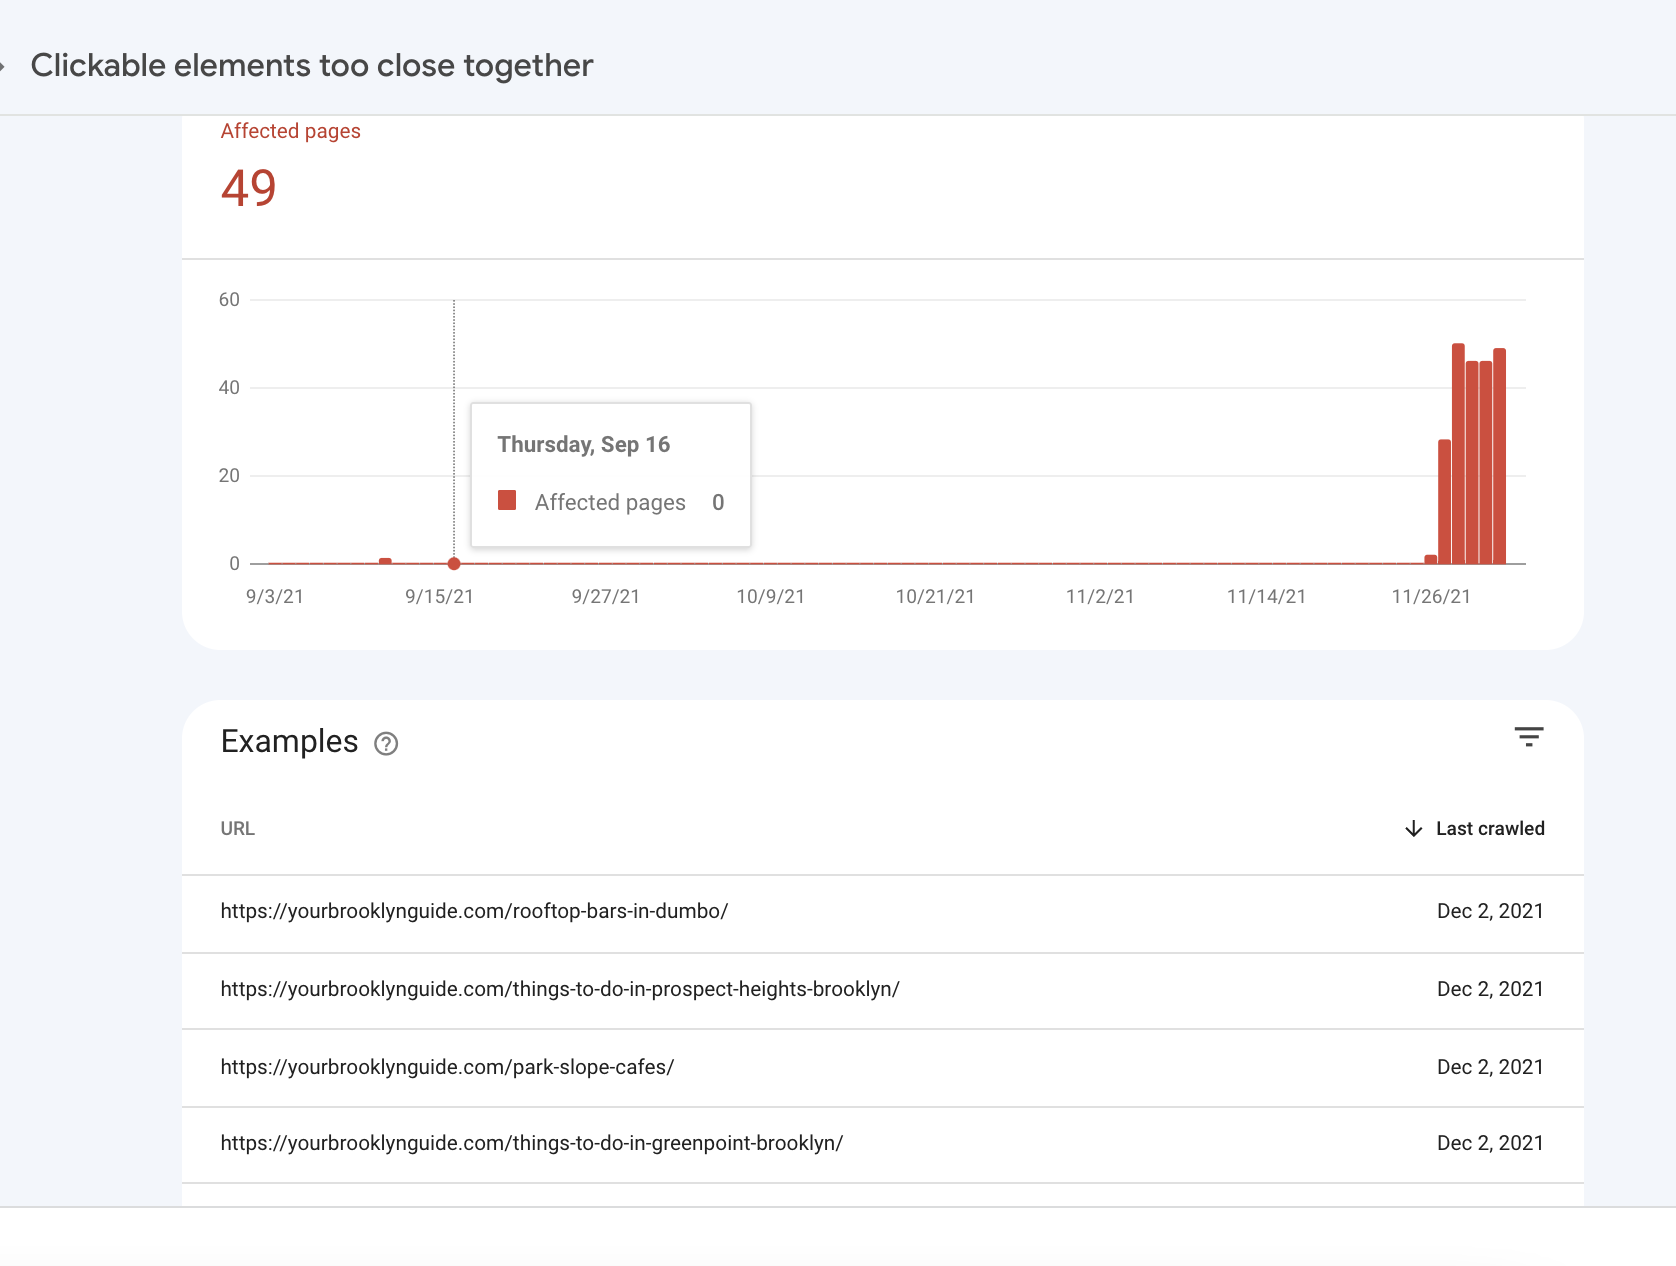Click the tallest red bar in chart

pos(1458,454)
